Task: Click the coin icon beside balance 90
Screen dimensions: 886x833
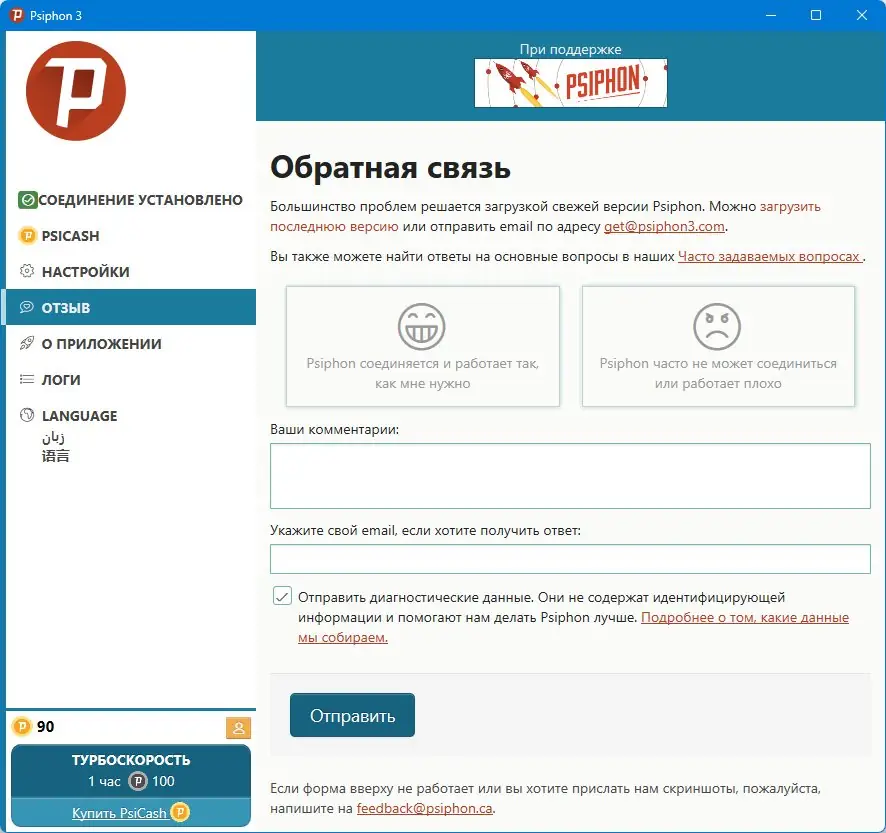Action: pos(22,726)
